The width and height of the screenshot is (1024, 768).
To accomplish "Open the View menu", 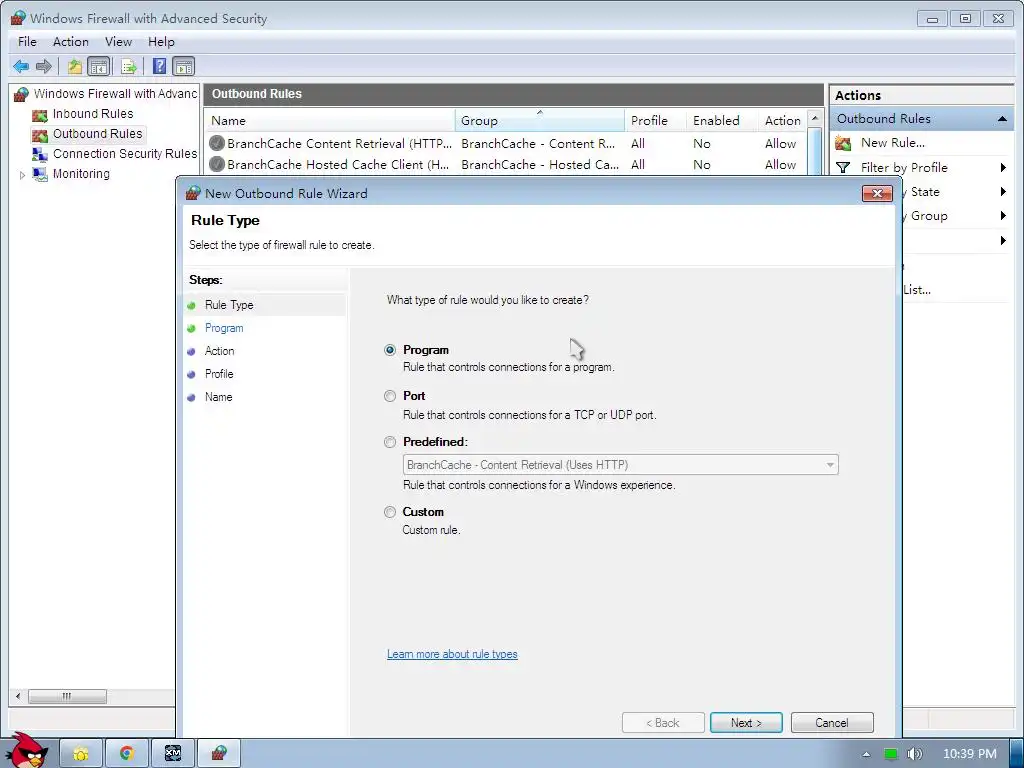I will click(x=118, y=42).
